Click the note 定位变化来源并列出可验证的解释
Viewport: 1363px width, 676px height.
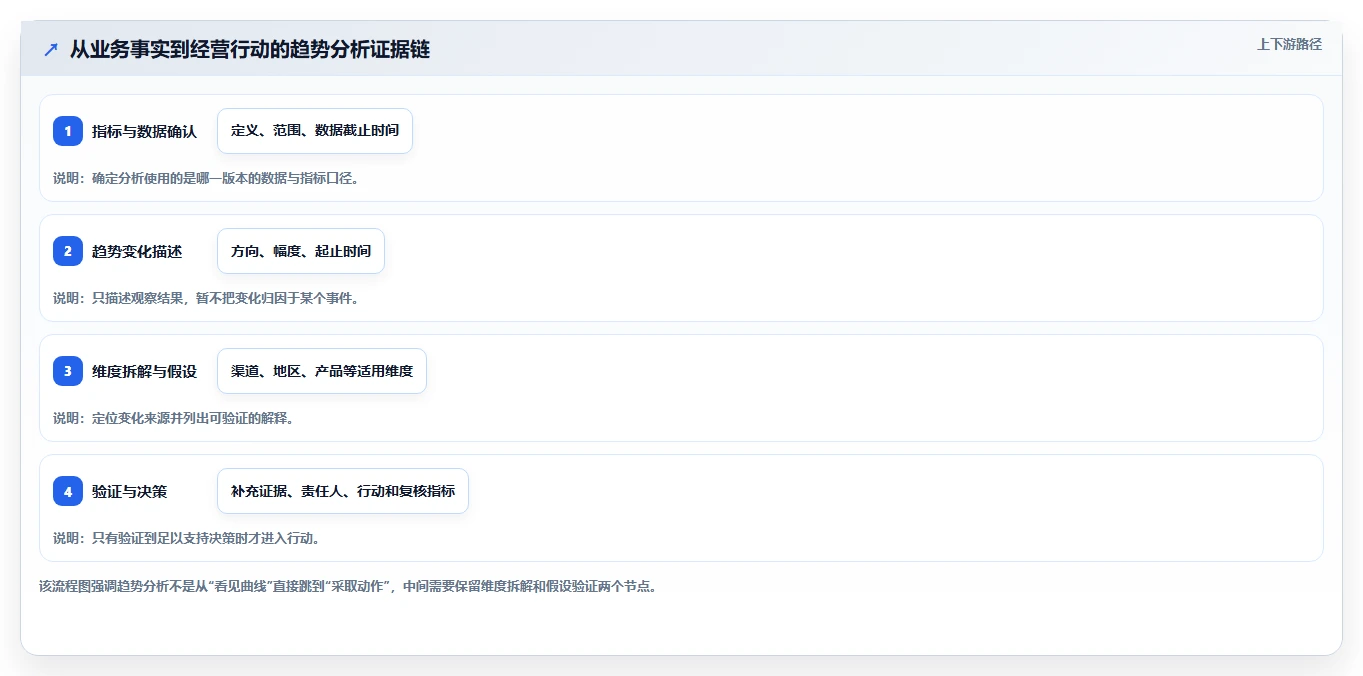coord(174,418)
